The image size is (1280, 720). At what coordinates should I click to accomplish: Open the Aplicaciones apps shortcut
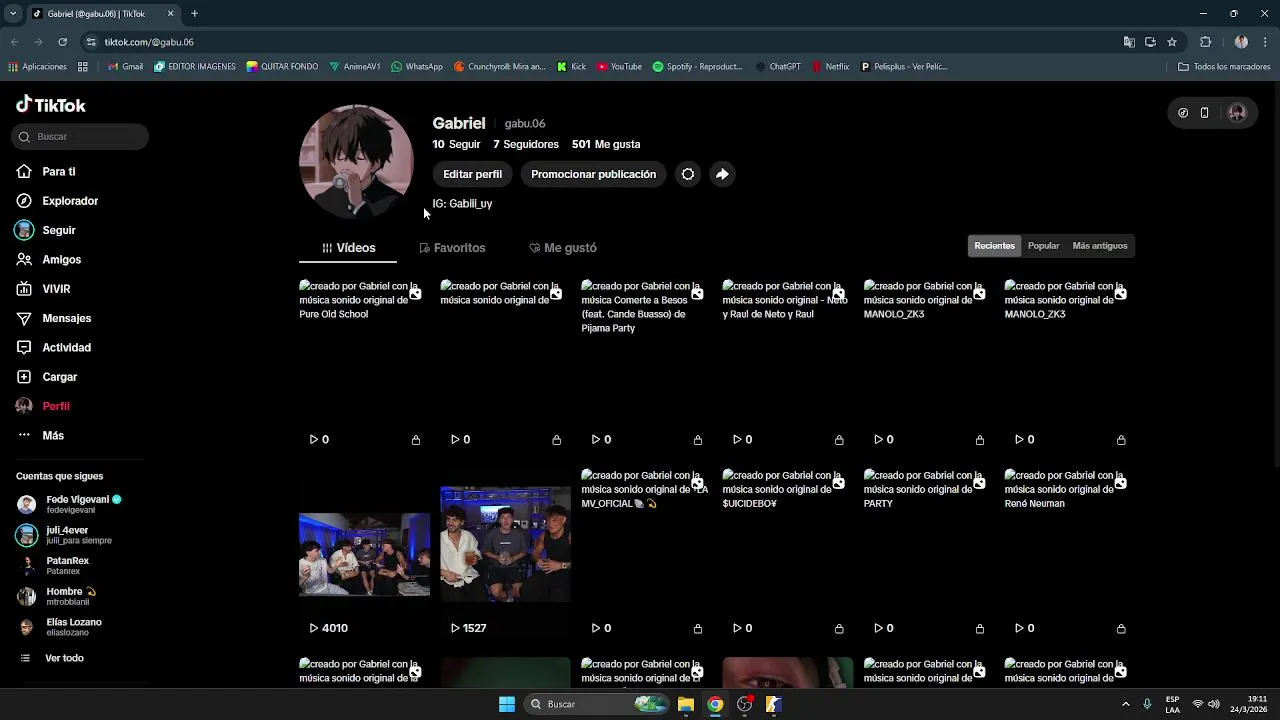coord(37,67)
